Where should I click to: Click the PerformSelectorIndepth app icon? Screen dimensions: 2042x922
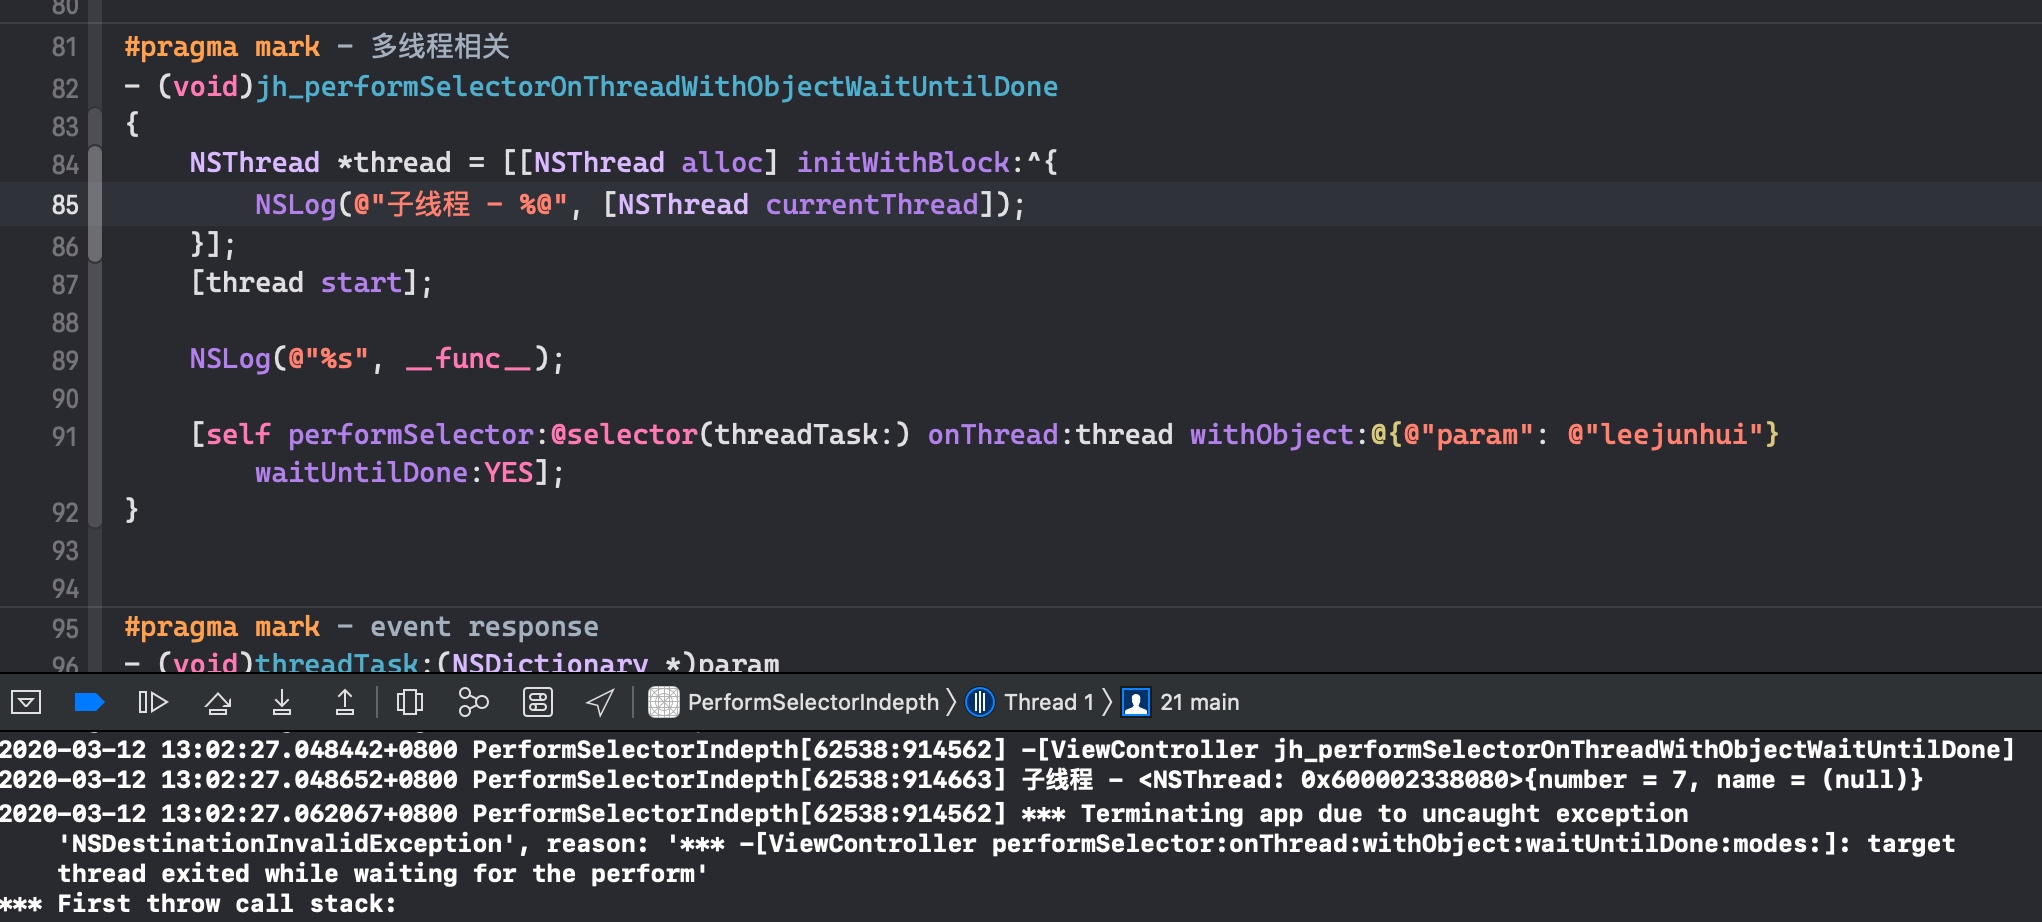(x=664, y=702)
